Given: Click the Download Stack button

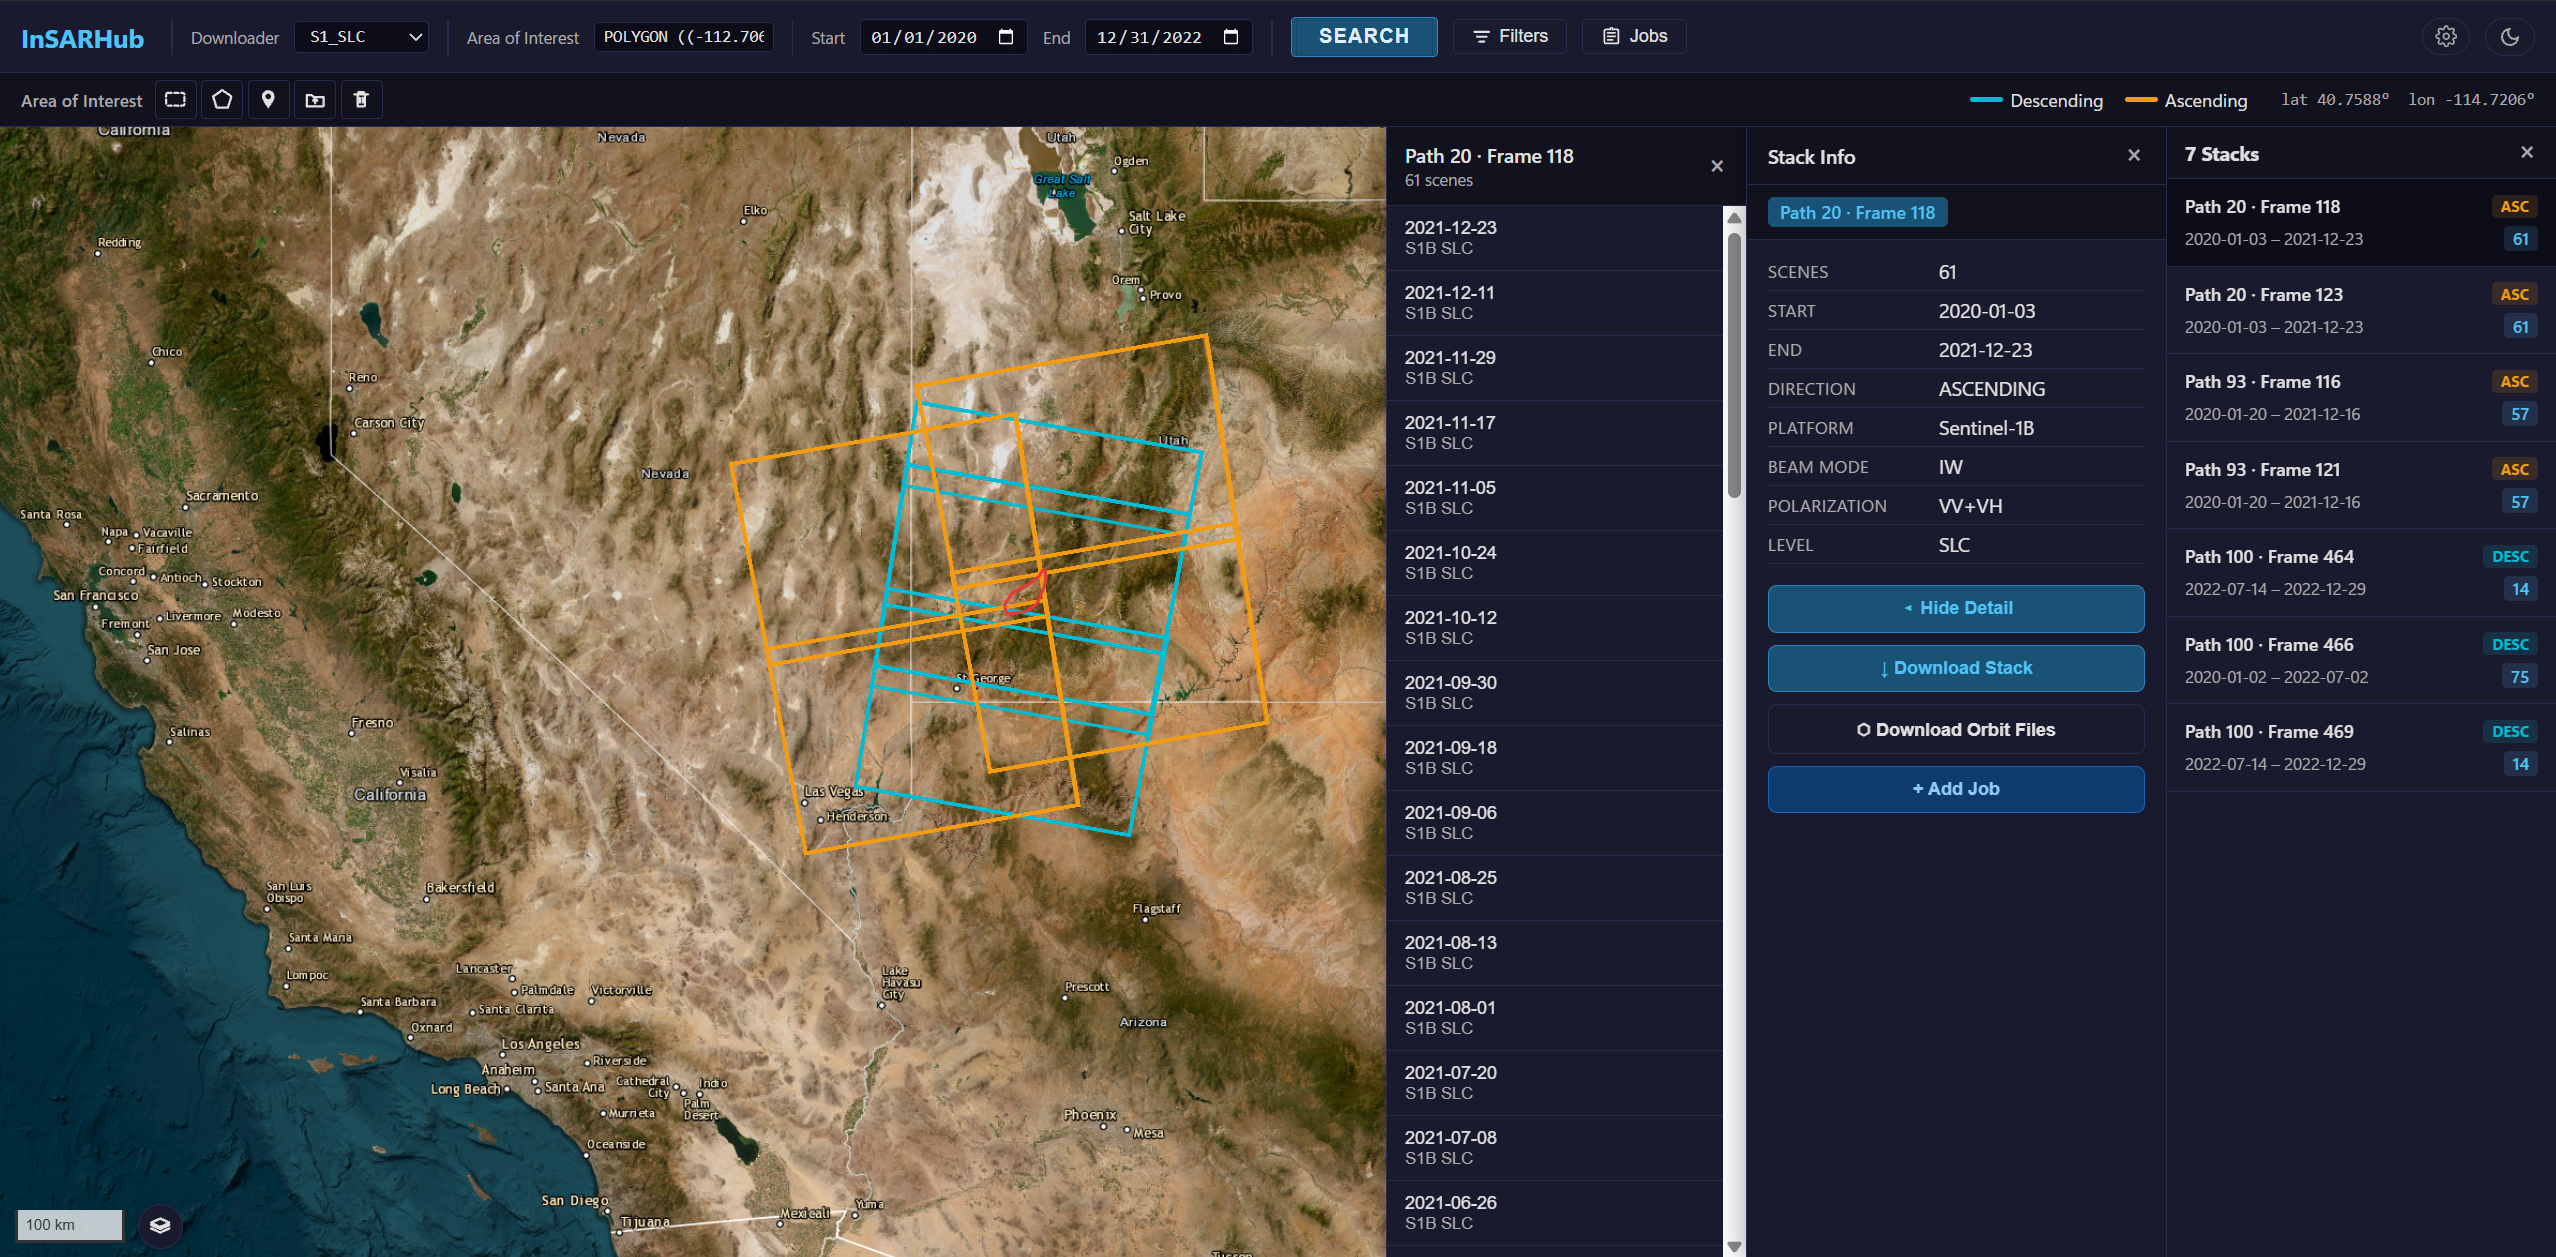Looking at the screenshot, I should coord(1956,668).
